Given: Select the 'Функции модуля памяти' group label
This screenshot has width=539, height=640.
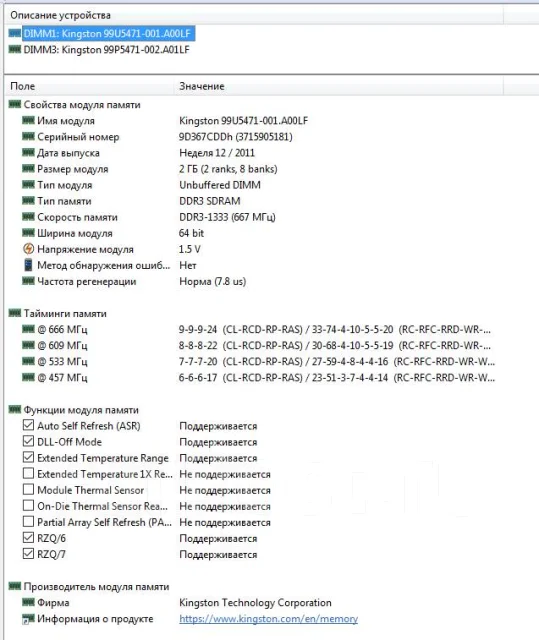Looking at the screenshot, I should [x=81, y=410].
